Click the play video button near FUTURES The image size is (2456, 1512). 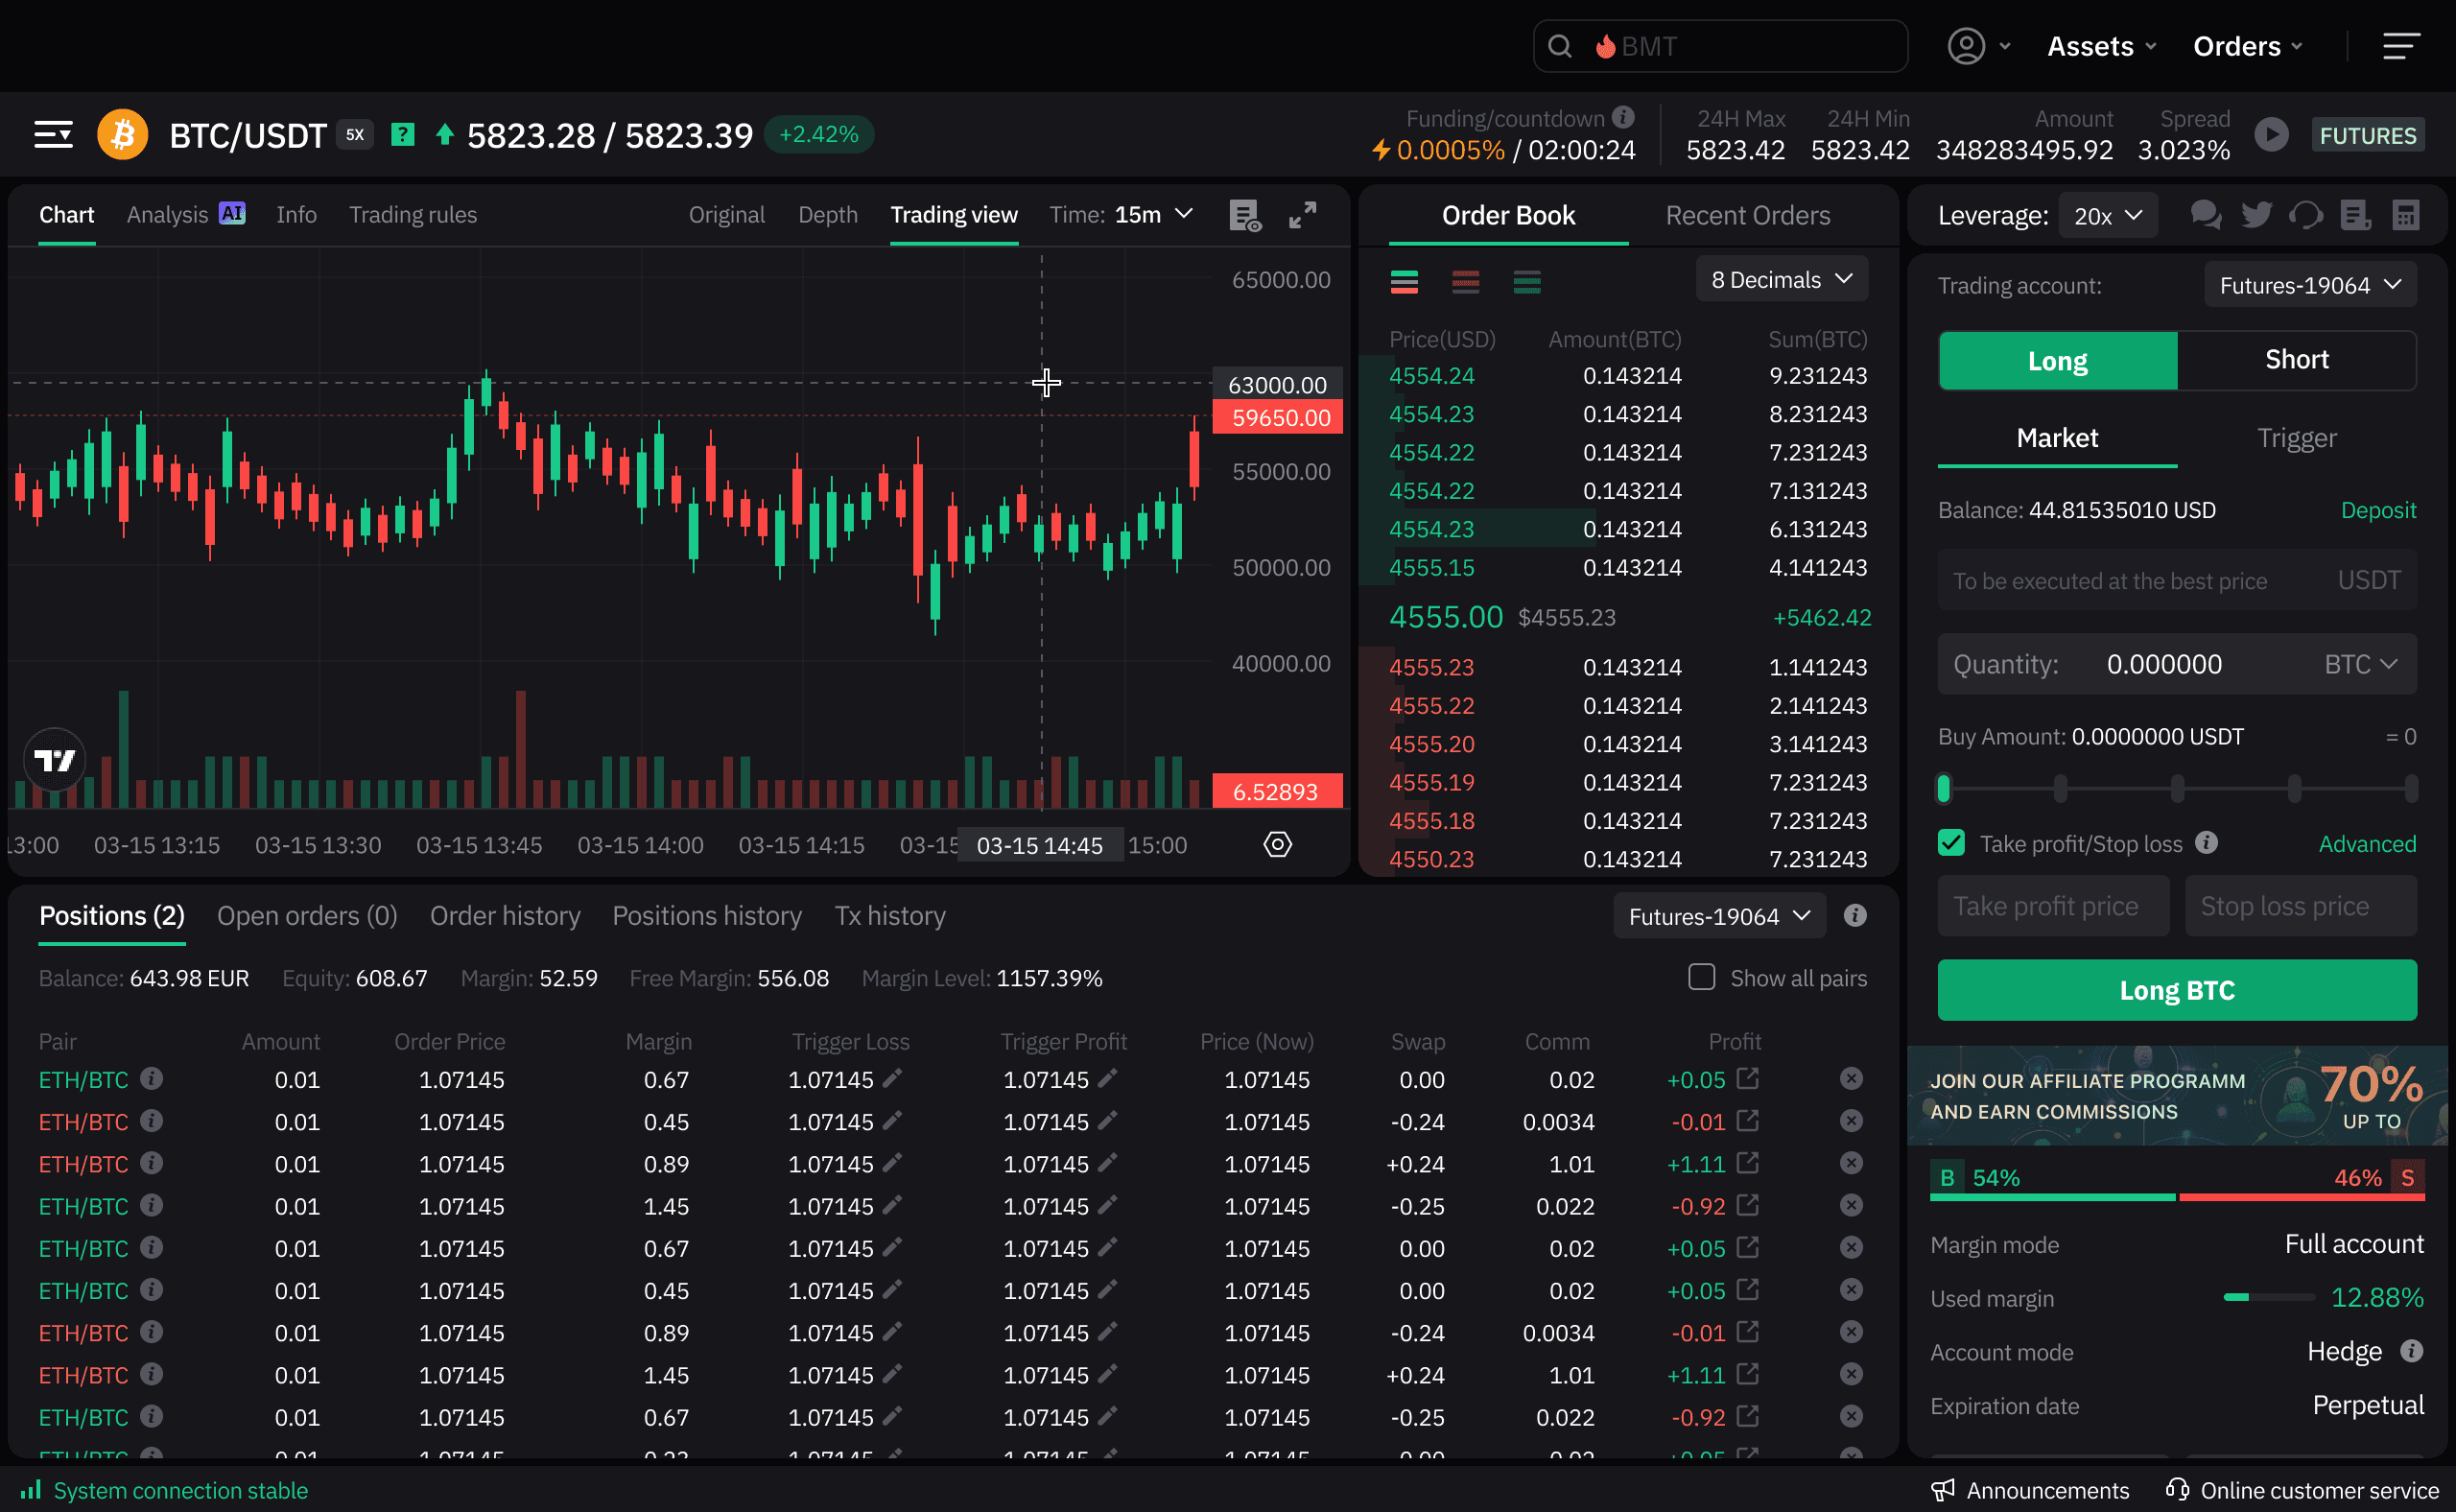tap(2271, 135)
